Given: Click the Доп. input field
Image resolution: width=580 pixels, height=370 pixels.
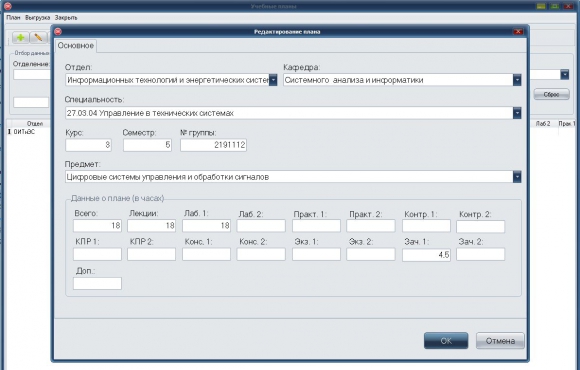Looking at the screenshot, I should 97,283.
